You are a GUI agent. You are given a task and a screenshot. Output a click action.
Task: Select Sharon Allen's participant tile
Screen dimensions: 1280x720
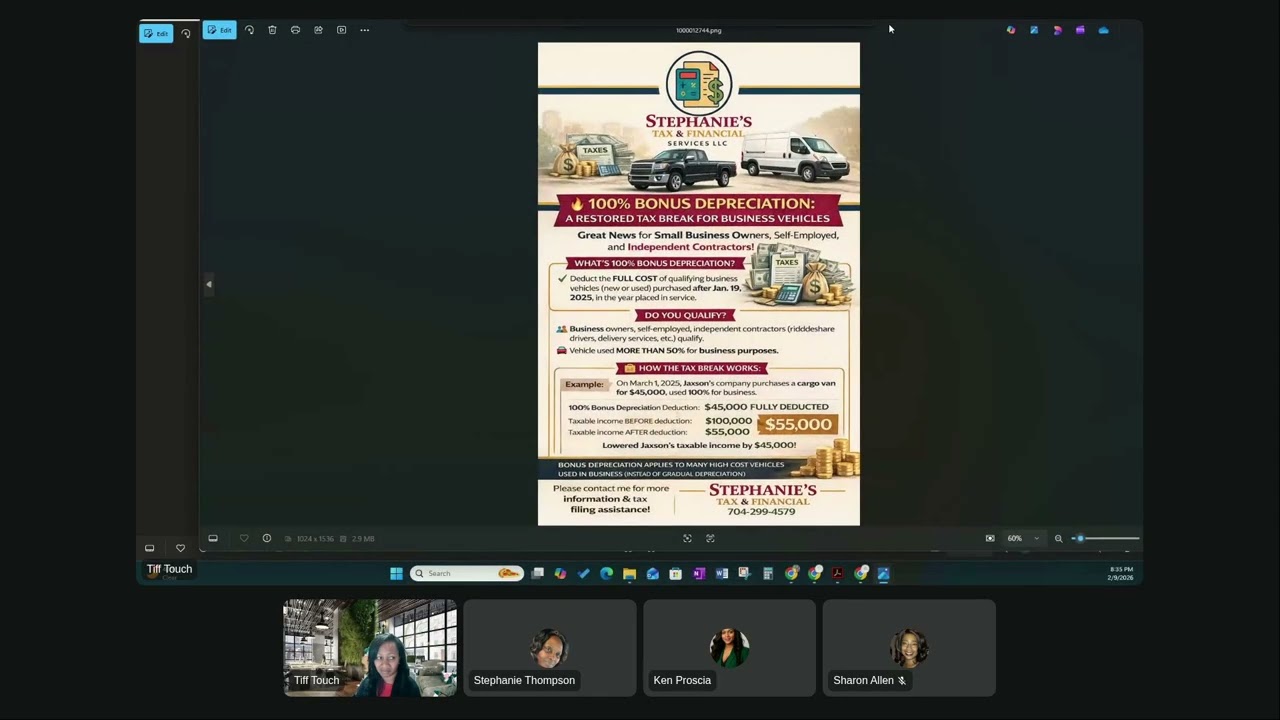pyautogui.click(x=909, y=648)
